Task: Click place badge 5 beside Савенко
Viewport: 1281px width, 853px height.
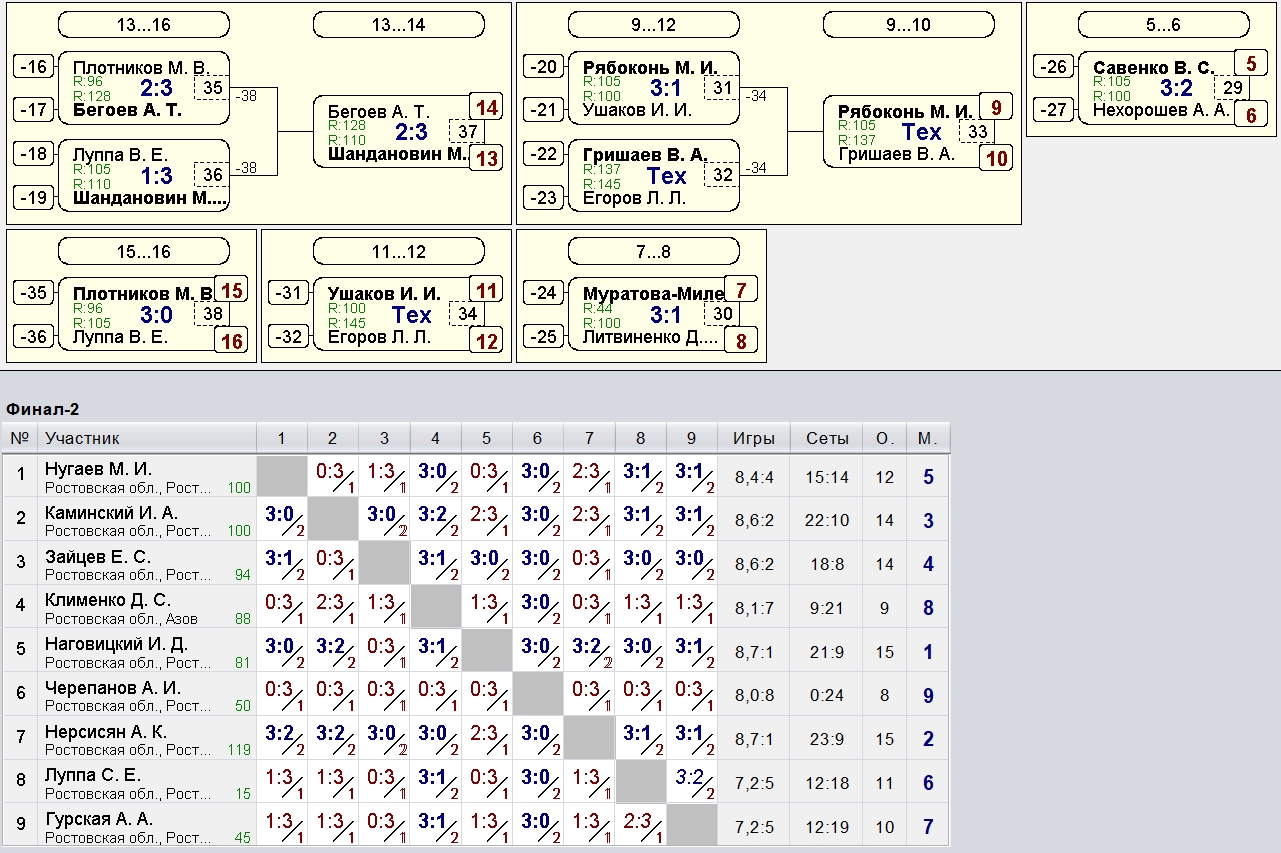Action: coord(1251,64)
